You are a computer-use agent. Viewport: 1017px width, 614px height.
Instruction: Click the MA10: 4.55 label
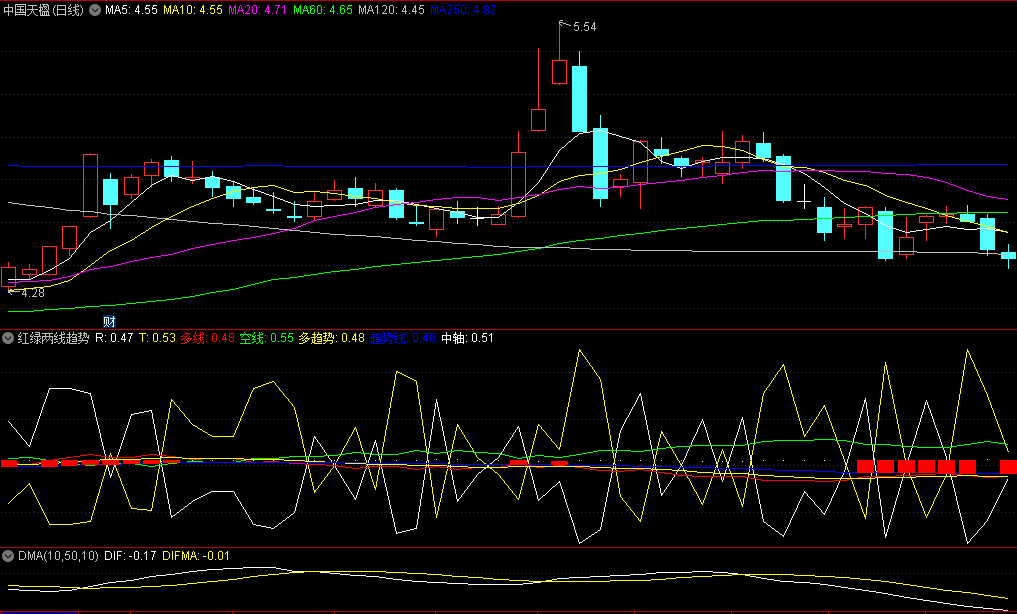(x=193, y=10)
